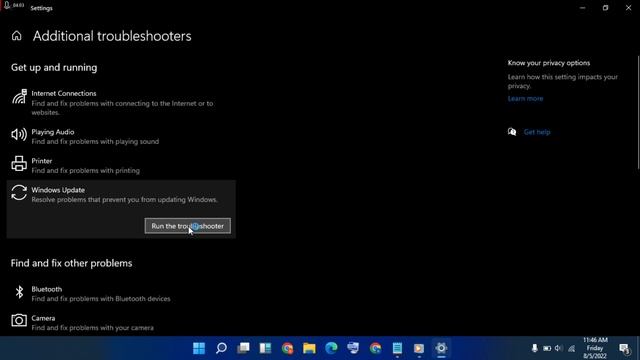Minimize the Settings window
Screen dimensions: 640x360
click(582, 8)
